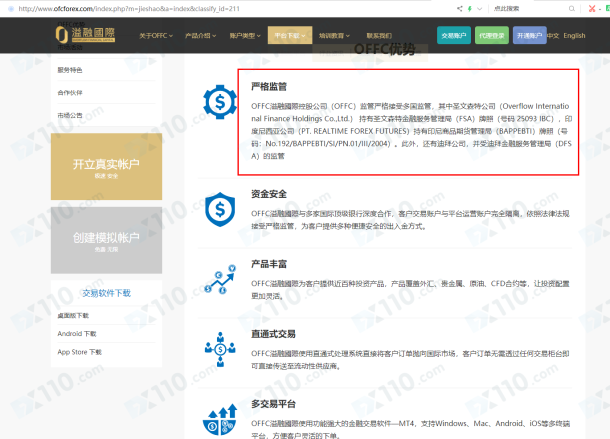Click the blue 开通账户 button
The width and height of the screenshot is (610, 439).
coord(529,35)
